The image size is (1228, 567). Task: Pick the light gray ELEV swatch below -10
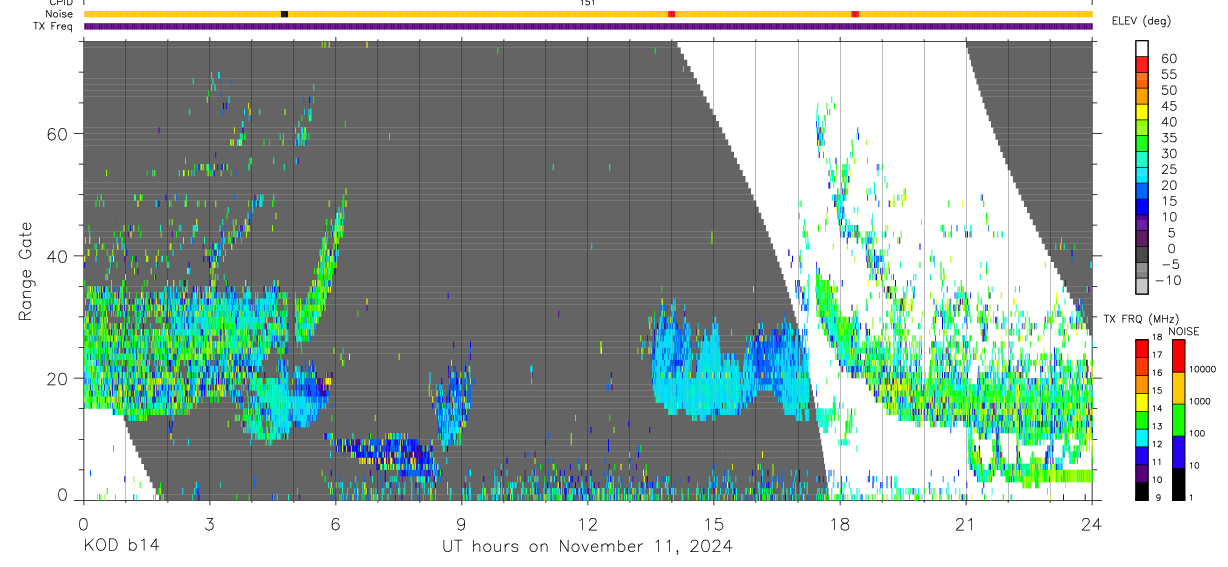click(1143, 286)
